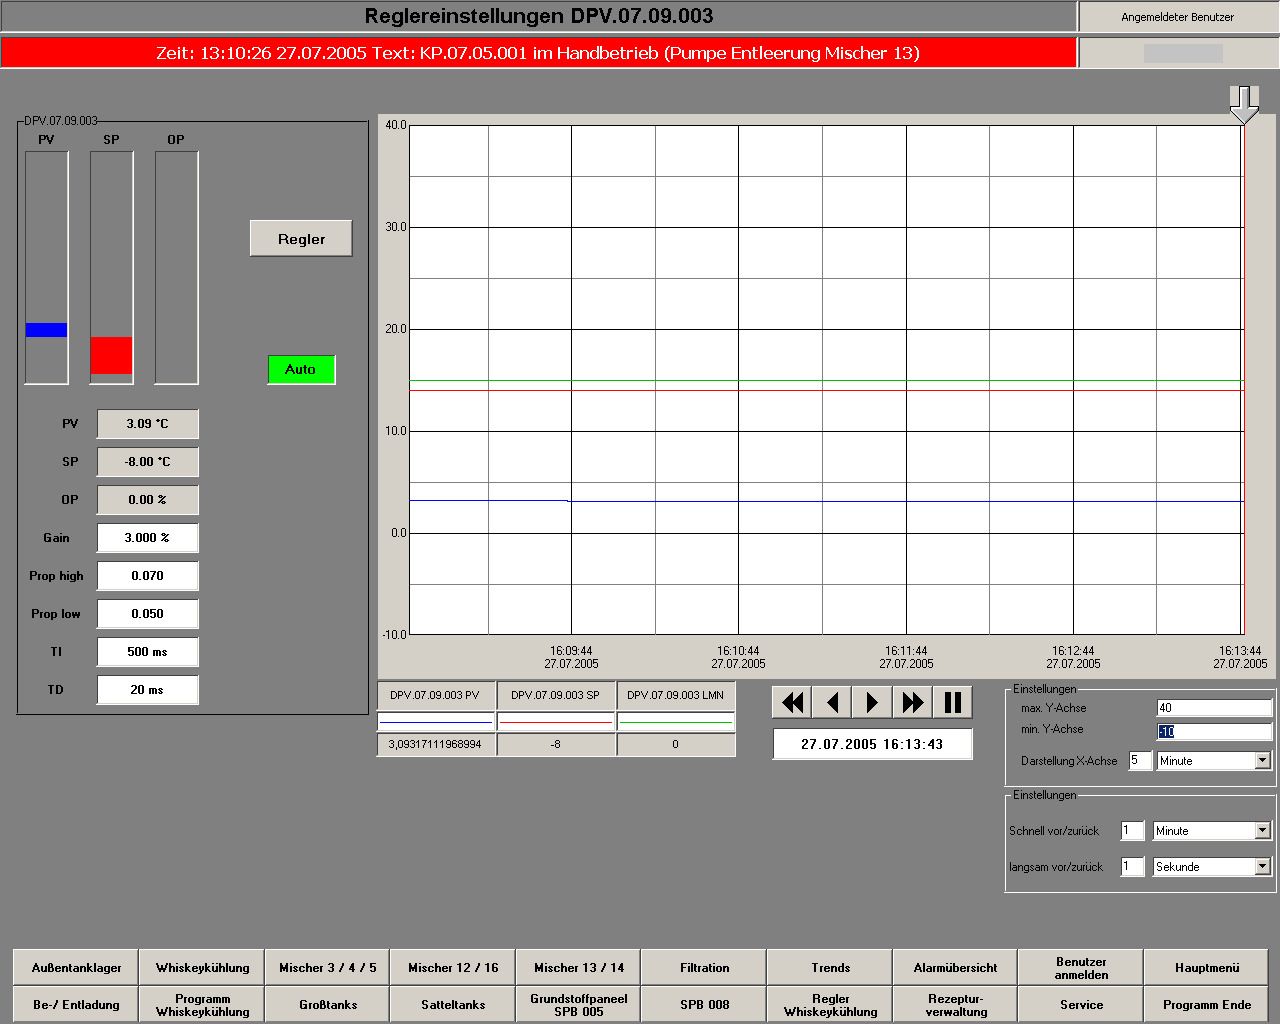Click the max. Y-Achse input field

[1213, 708]
